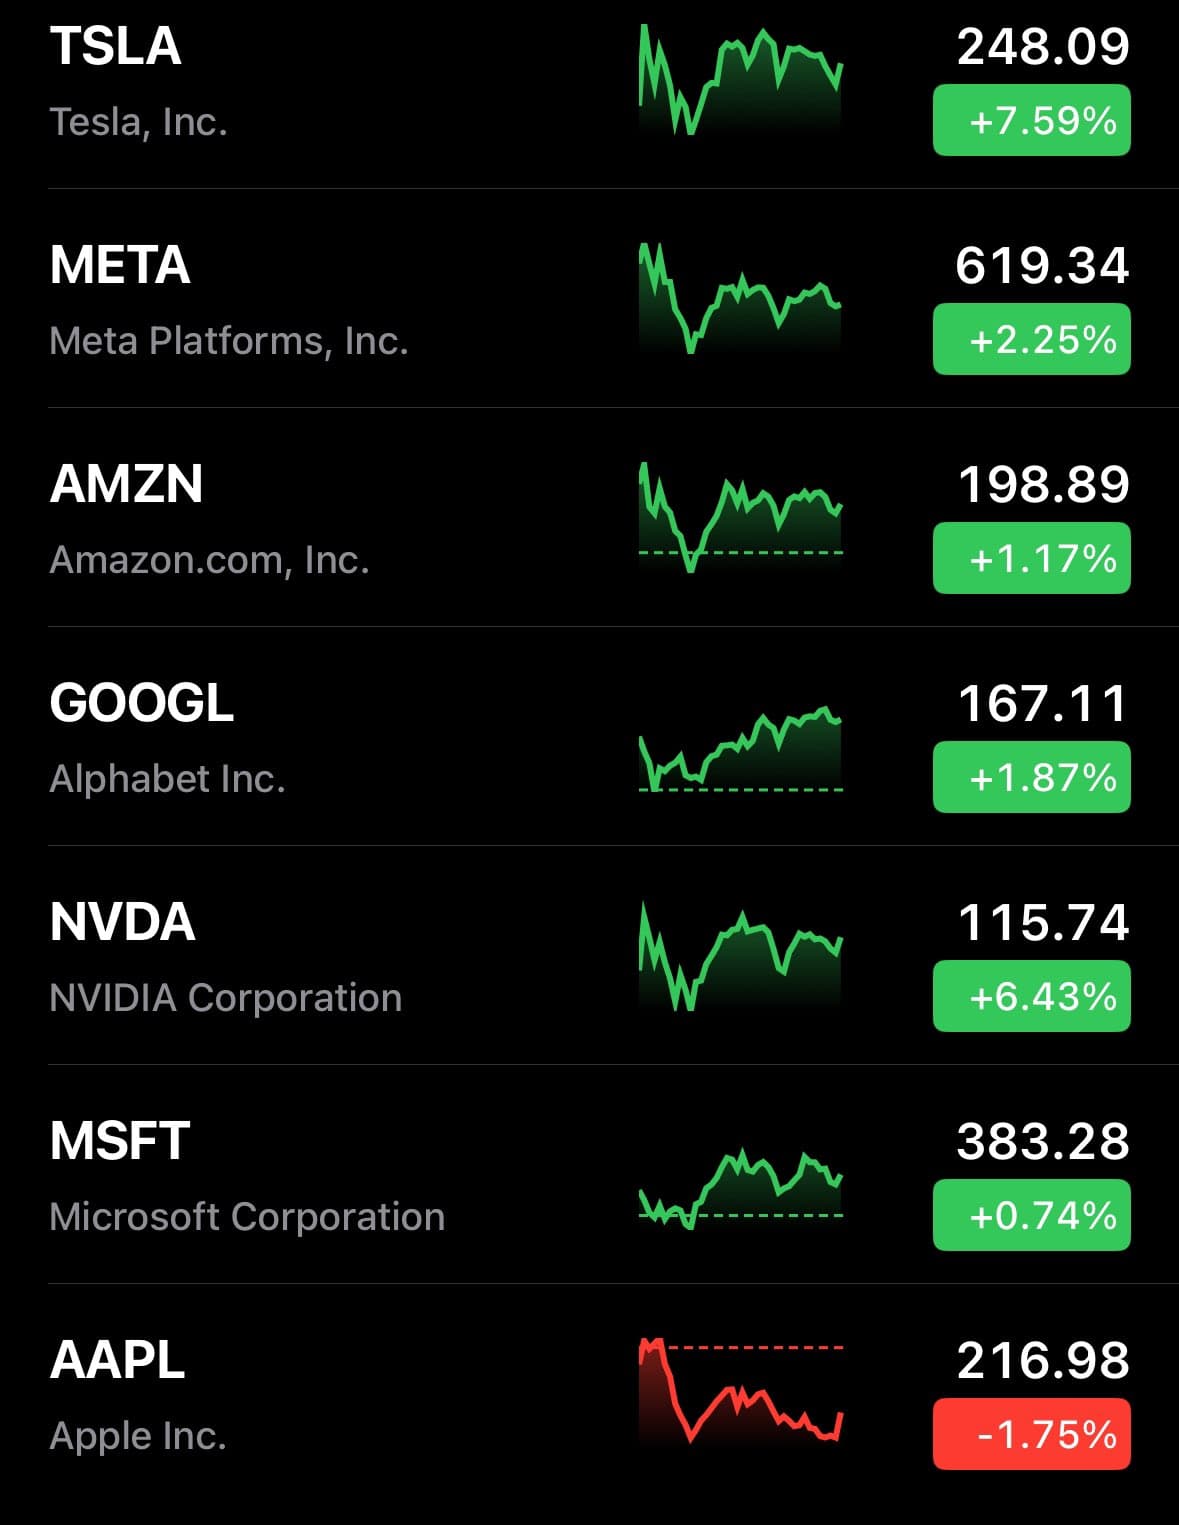Toggle the red AAPL -1.75% badge
Image resolution: width=1179 pixels, height=1525 pixels.
1031,1434
